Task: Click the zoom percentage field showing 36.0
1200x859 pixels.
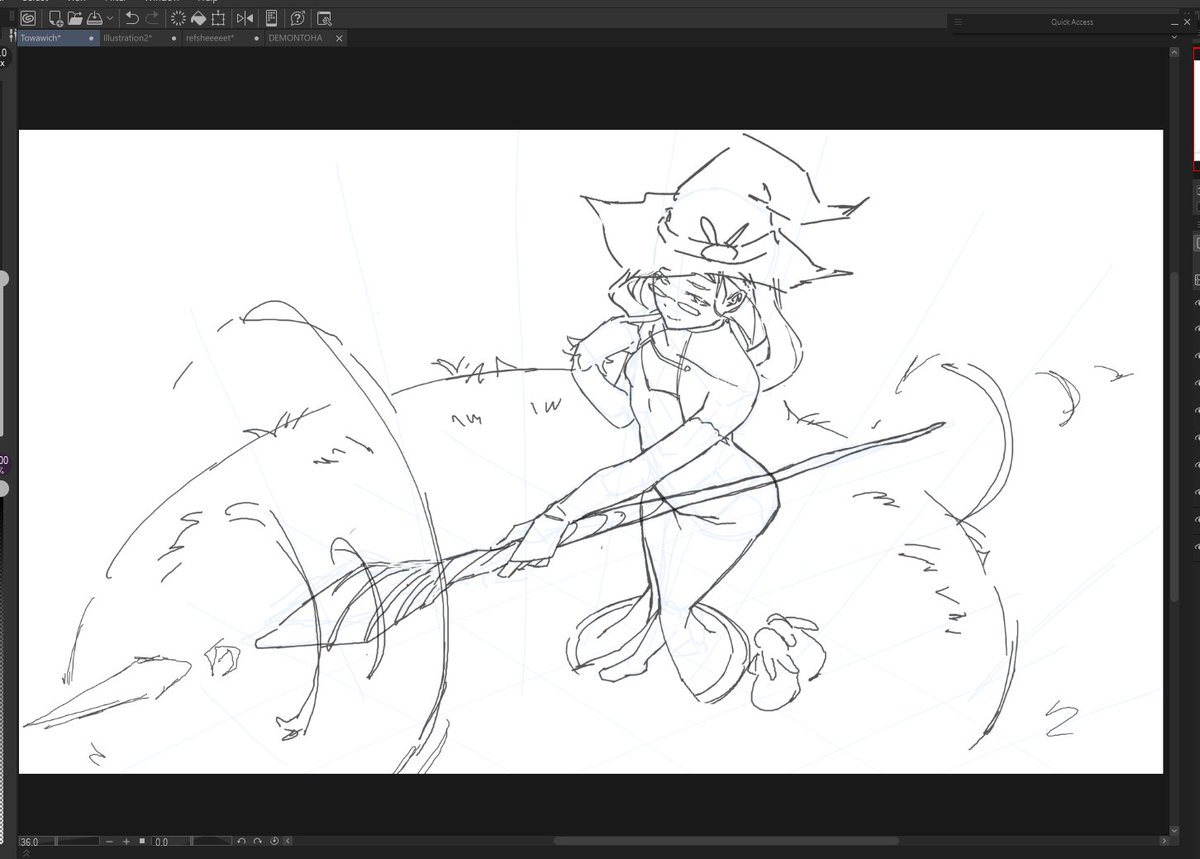Action: (36, 842)
